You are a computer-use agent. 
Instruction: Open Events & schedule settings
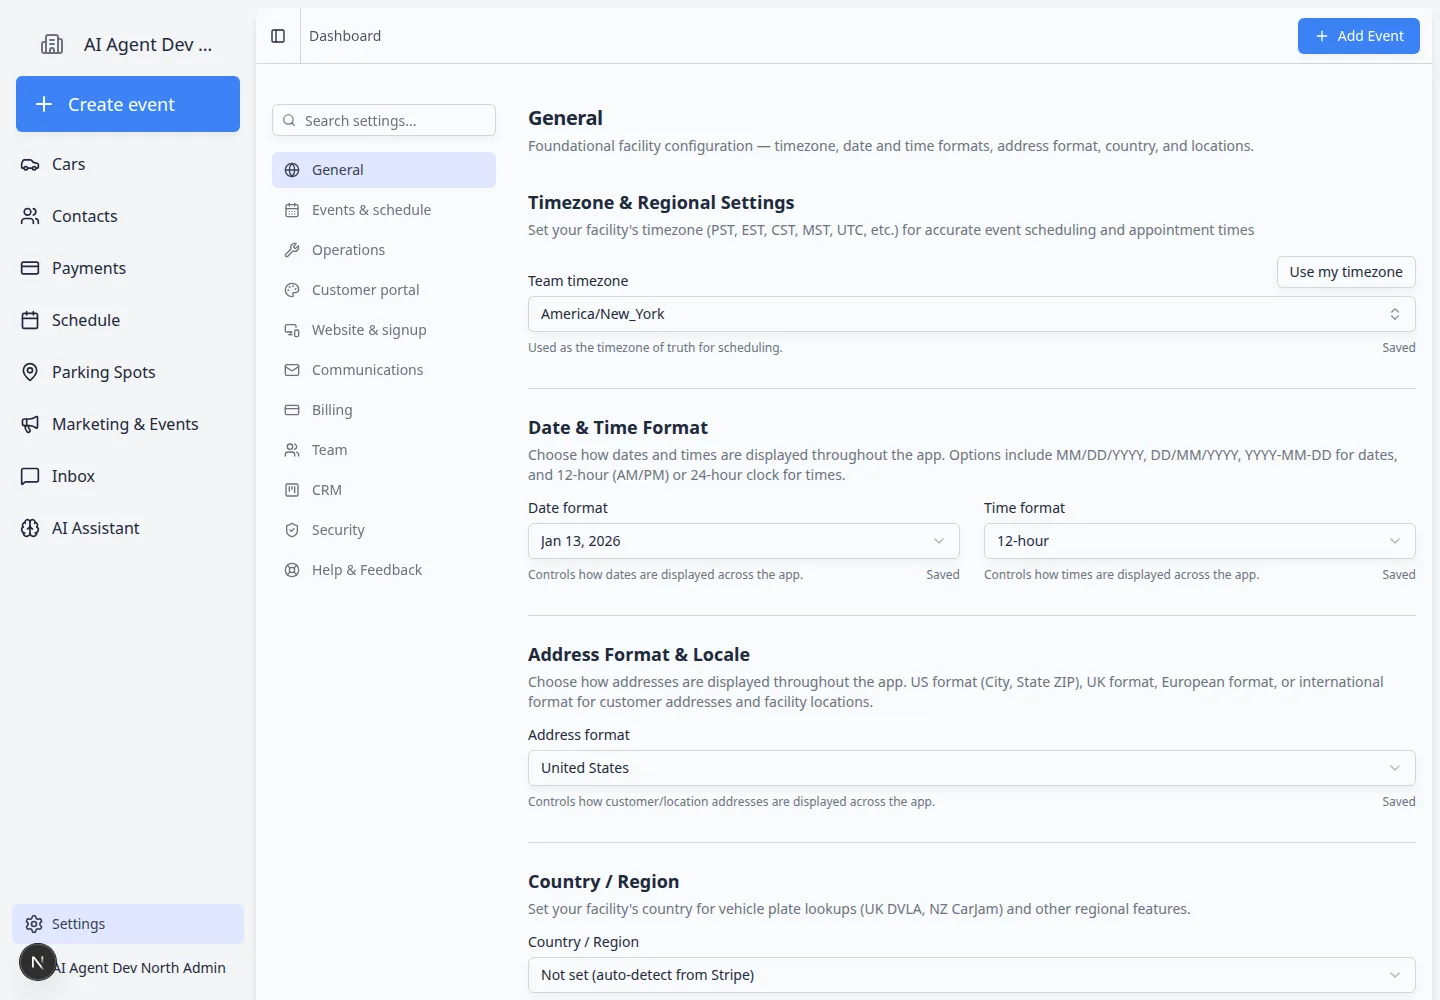pyautogui.click(x=384, y=210)
